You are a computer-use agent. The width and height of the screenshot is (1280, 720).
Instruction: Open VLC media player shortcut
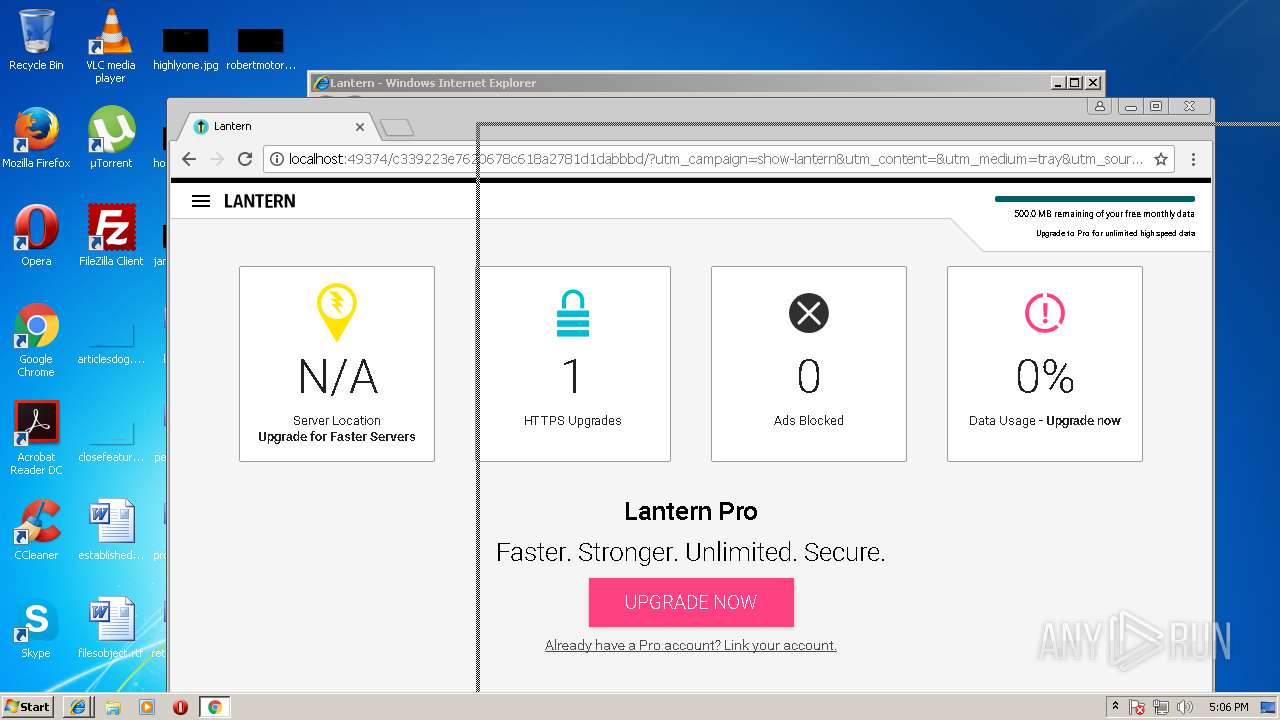pyautogui.click(x=110, y=46)
